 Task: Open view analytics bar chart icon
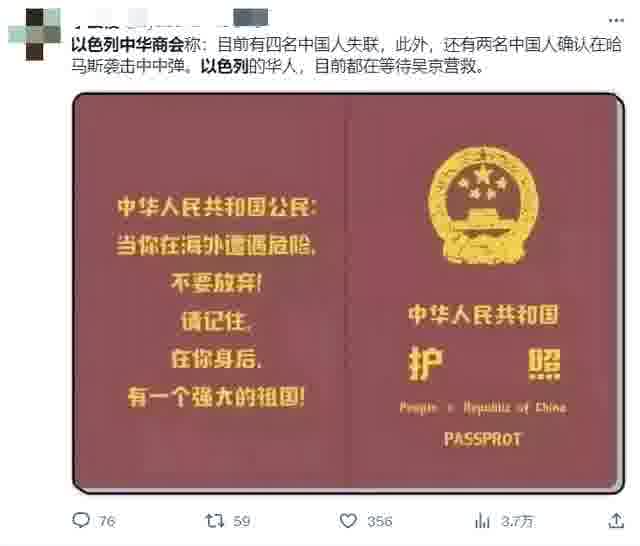[482, 521]
